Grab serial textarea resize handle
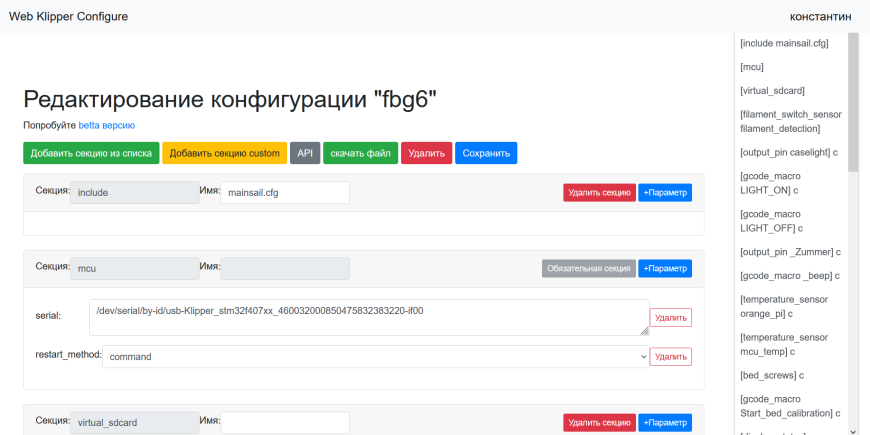Viewport: 870px width, 435px height. click(x=644, y=331)
